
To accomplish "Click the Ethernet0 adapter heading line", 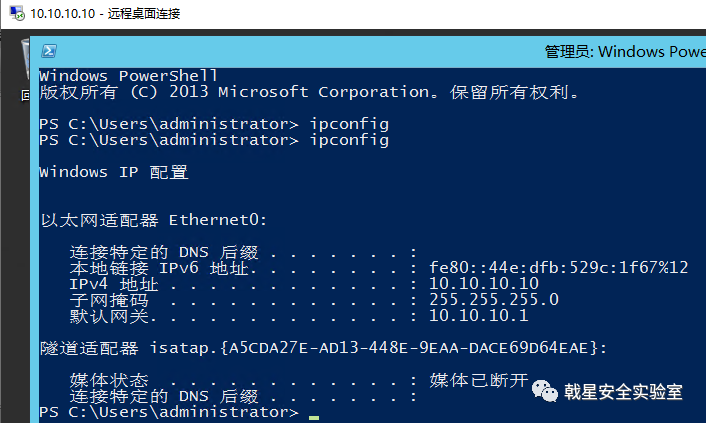I will tap(153, 220).
